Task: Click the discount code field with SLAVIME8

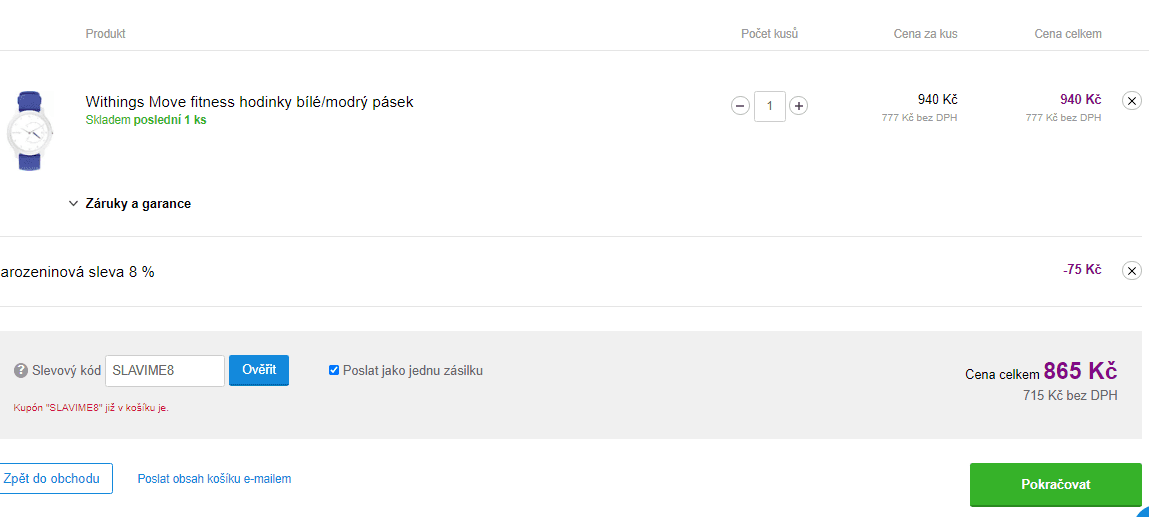Action: pyautogui.click(x=165, y=371)
